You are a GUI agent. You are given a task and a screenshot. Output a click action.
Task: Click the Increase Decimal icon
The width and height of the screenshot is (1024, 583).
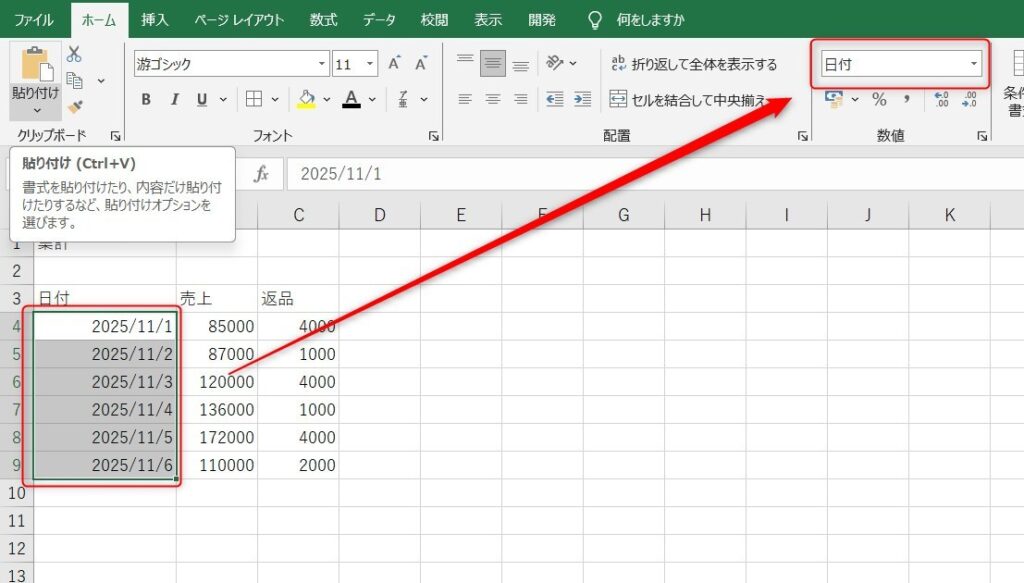pyautogui.click(x=944, y=99)
